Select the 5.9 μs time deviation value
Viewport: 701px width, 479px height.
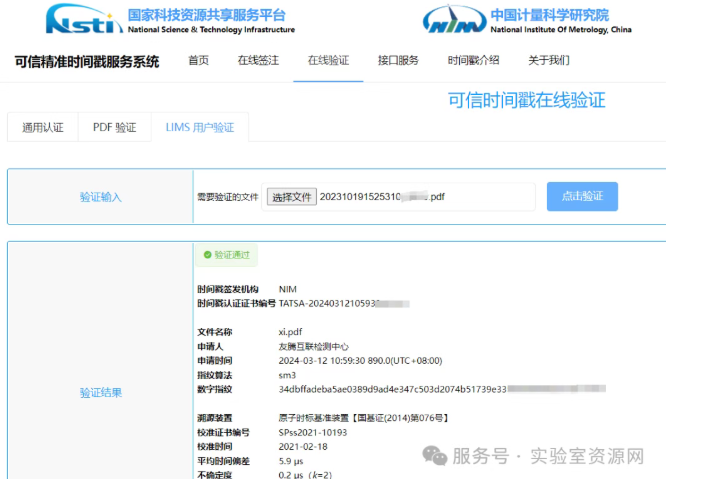click(x=291, y=461)
